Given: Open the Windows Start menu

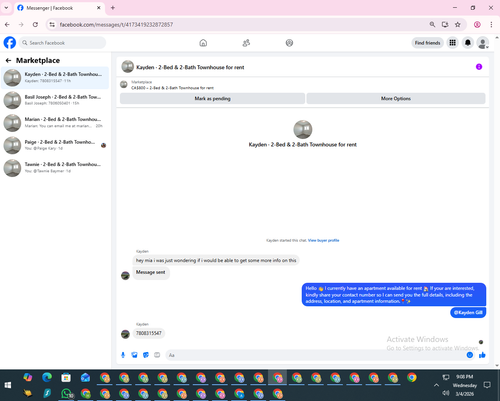Looking at the screenshot, I should [8, 385].
